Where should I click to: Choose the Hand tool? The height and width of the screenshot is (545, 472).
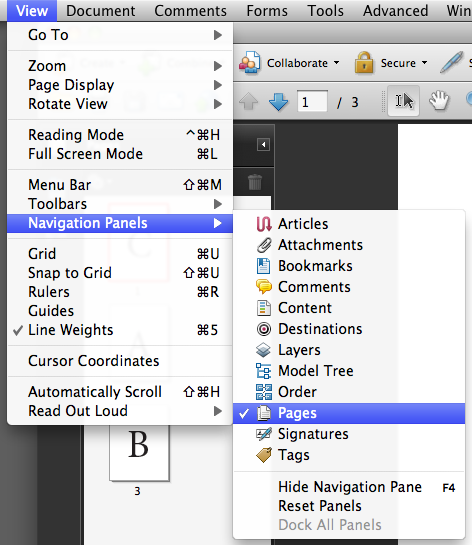point(439,101)
